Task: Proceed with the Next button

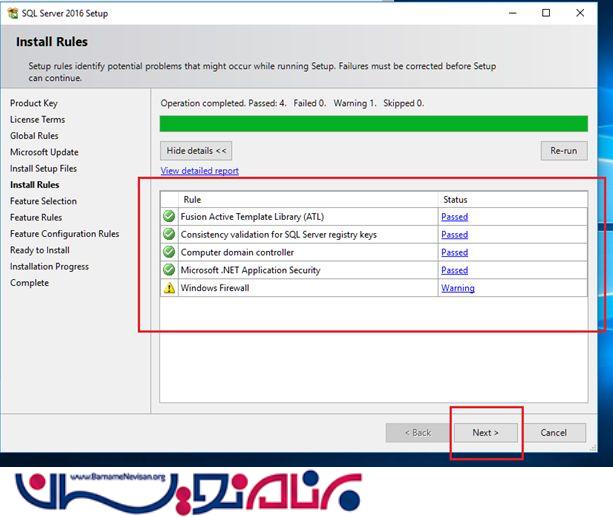Action: (485, 433)
